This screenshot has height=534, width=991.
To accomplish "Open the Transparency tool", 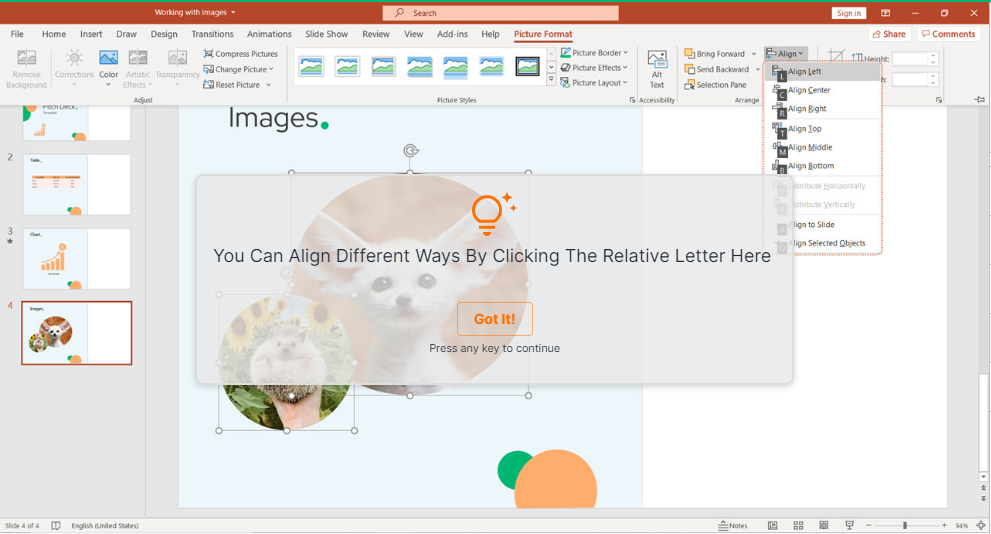I will pos(178,69).
